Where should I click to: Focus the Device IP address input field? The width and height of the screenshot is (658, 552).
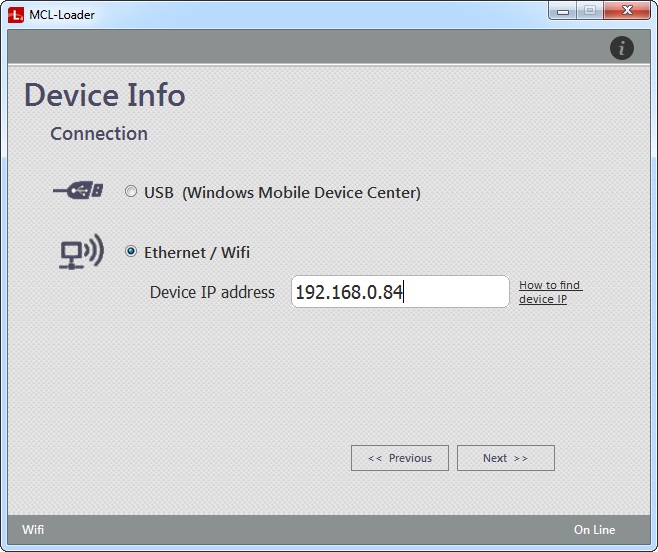[x=400, y=292]
